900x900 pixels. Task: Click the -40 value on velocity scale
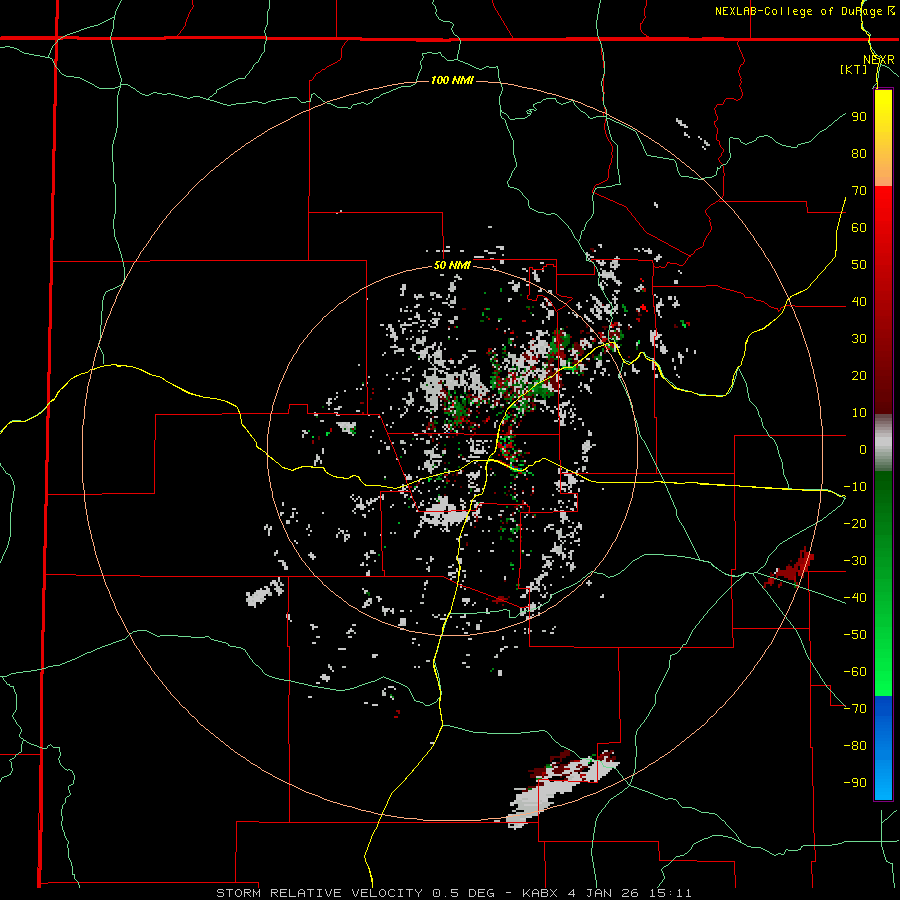(x=855, y=598)
